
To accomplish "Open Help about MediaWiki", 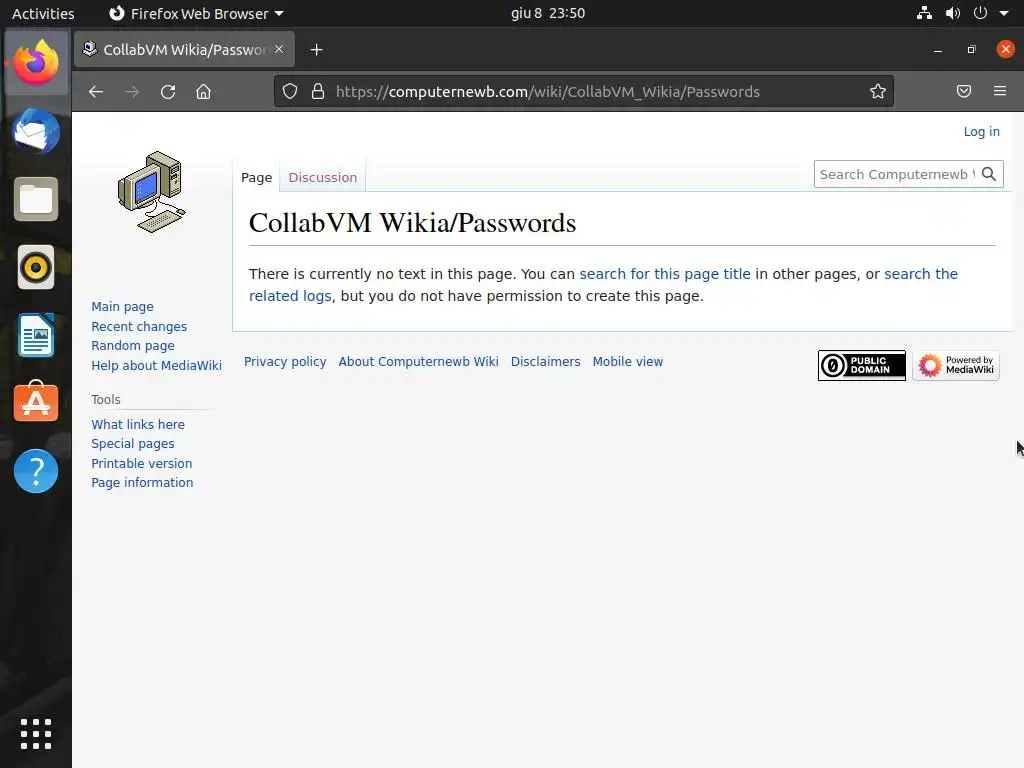I will [x=157, y=365].
